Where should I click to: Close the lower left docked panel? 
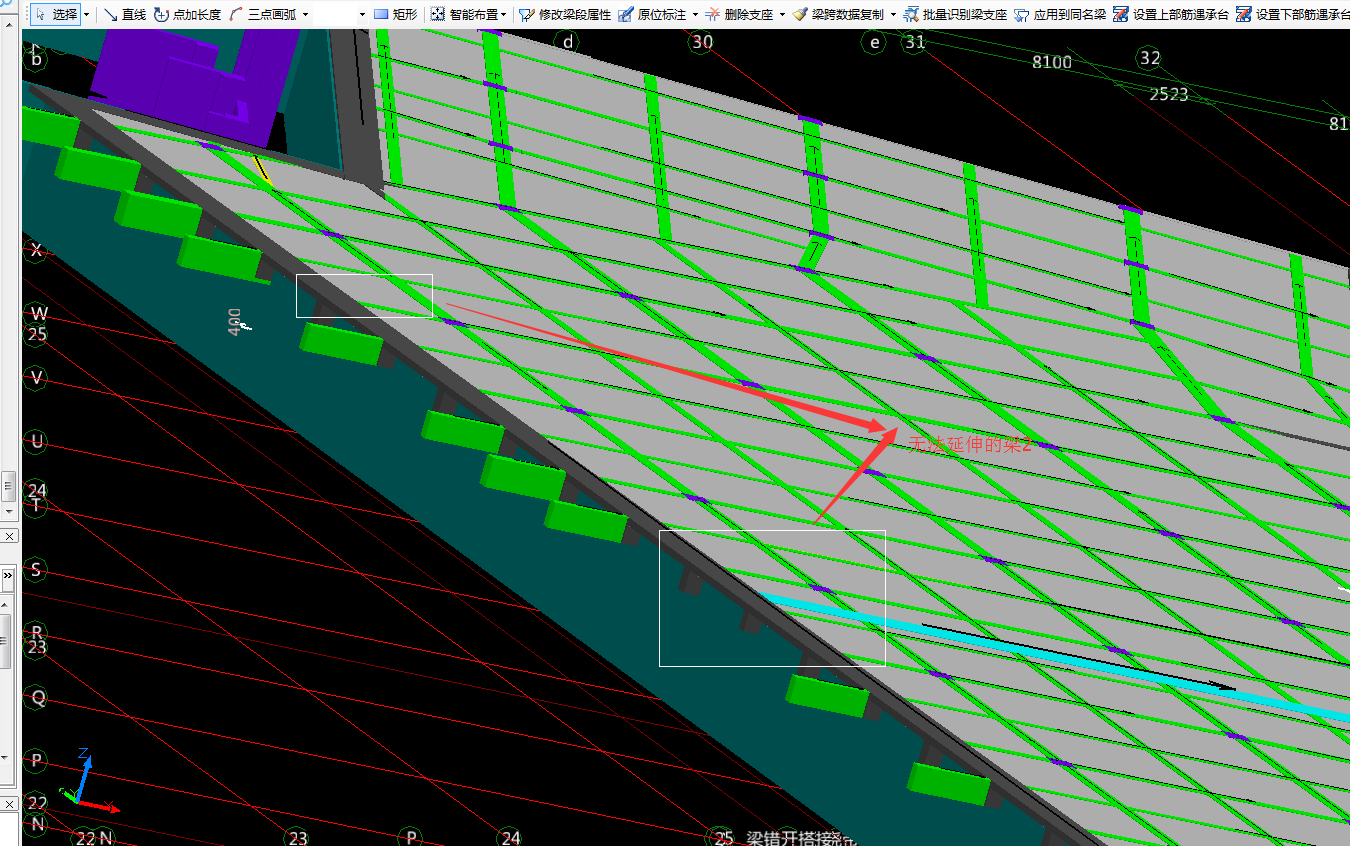(9, 804)
